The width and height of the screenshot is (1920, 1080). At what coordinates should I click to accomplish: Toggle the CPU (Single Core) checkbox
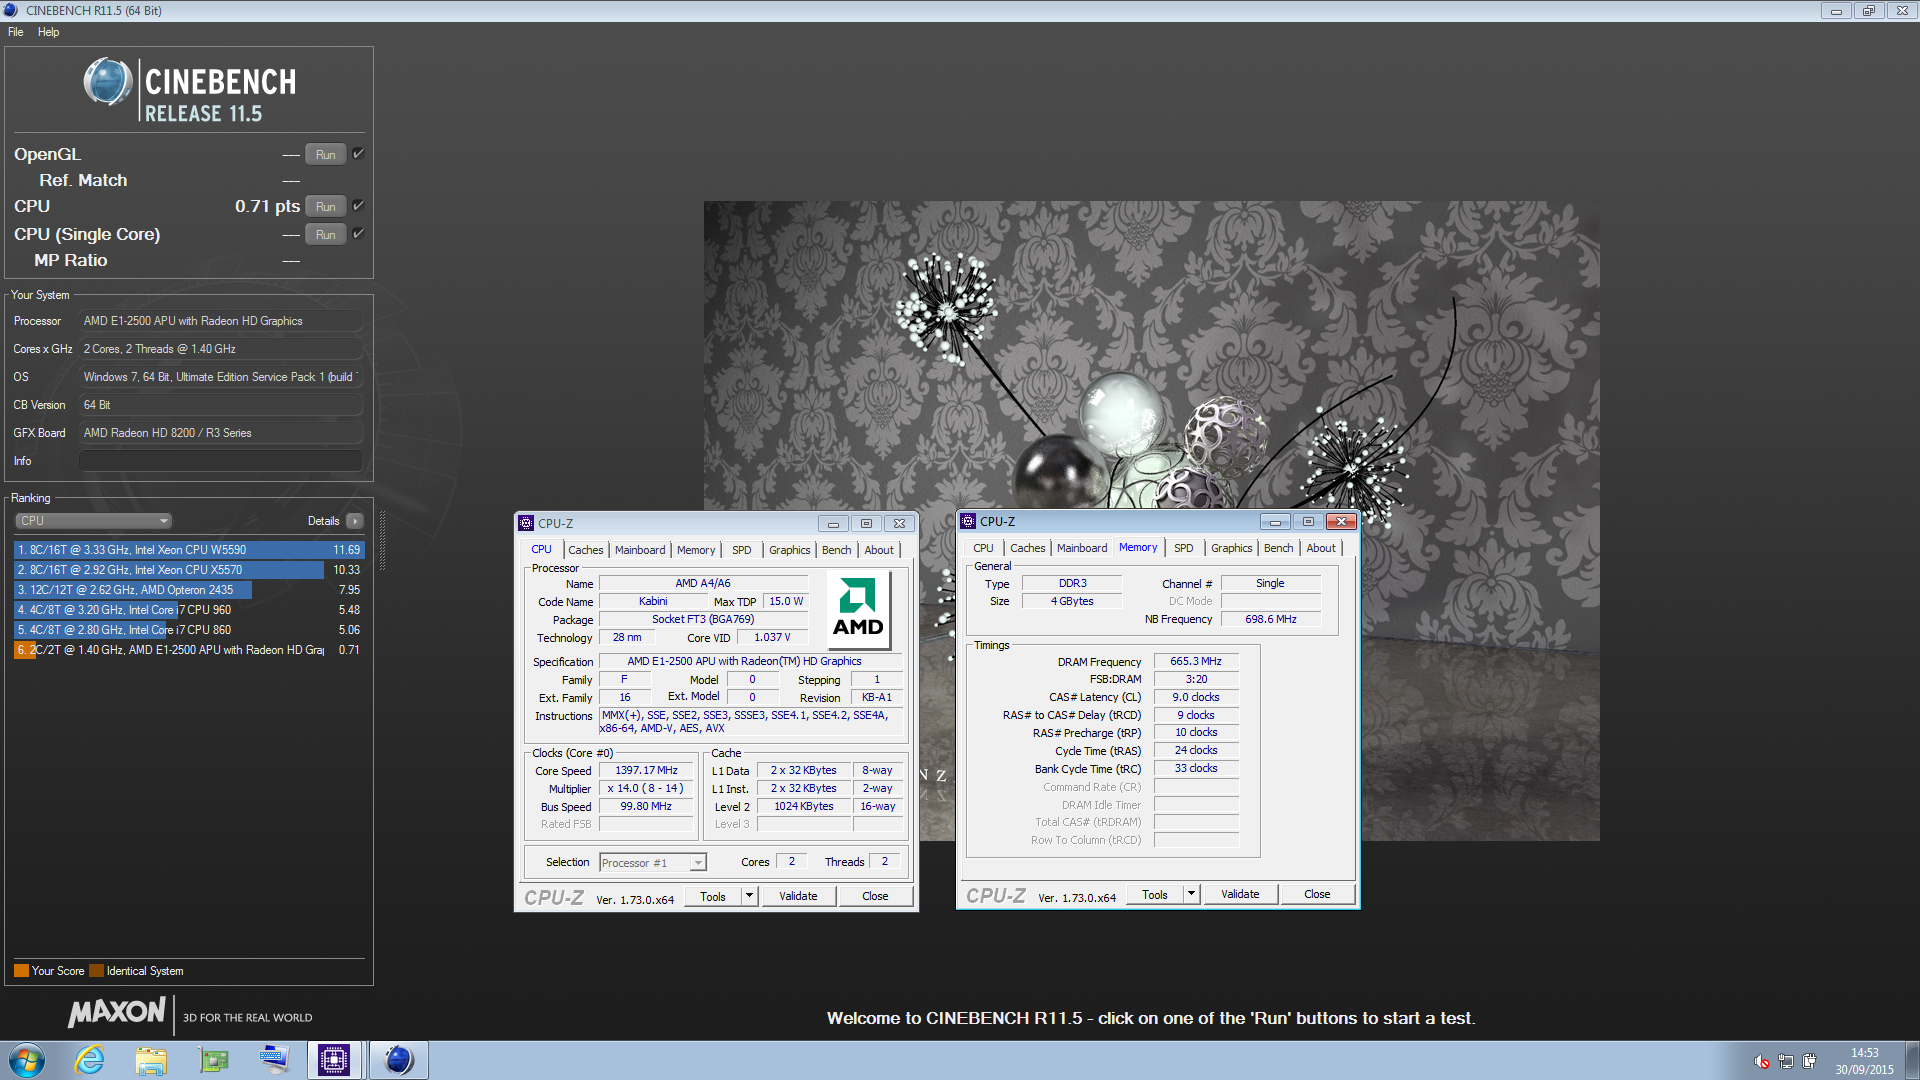pos(358,234)
